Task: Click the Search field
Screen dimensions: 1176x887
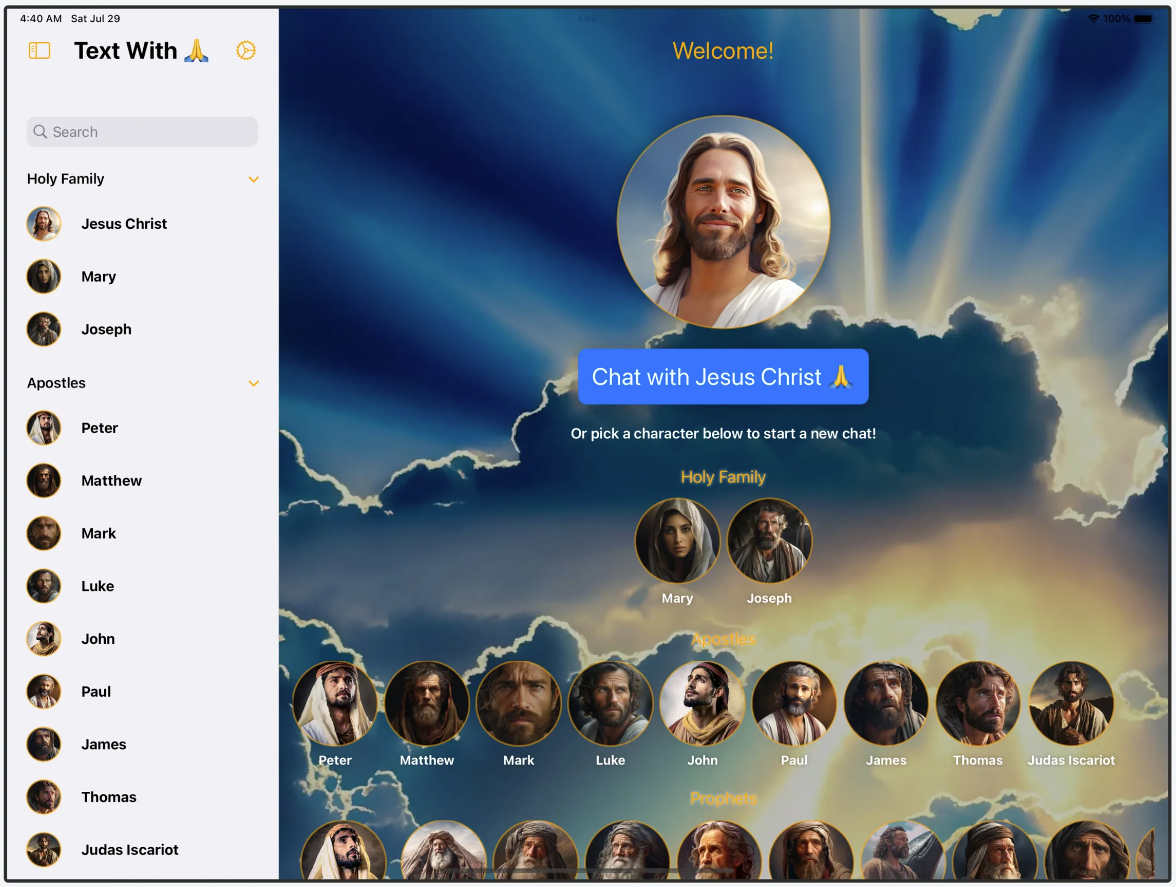Action: 142,132
